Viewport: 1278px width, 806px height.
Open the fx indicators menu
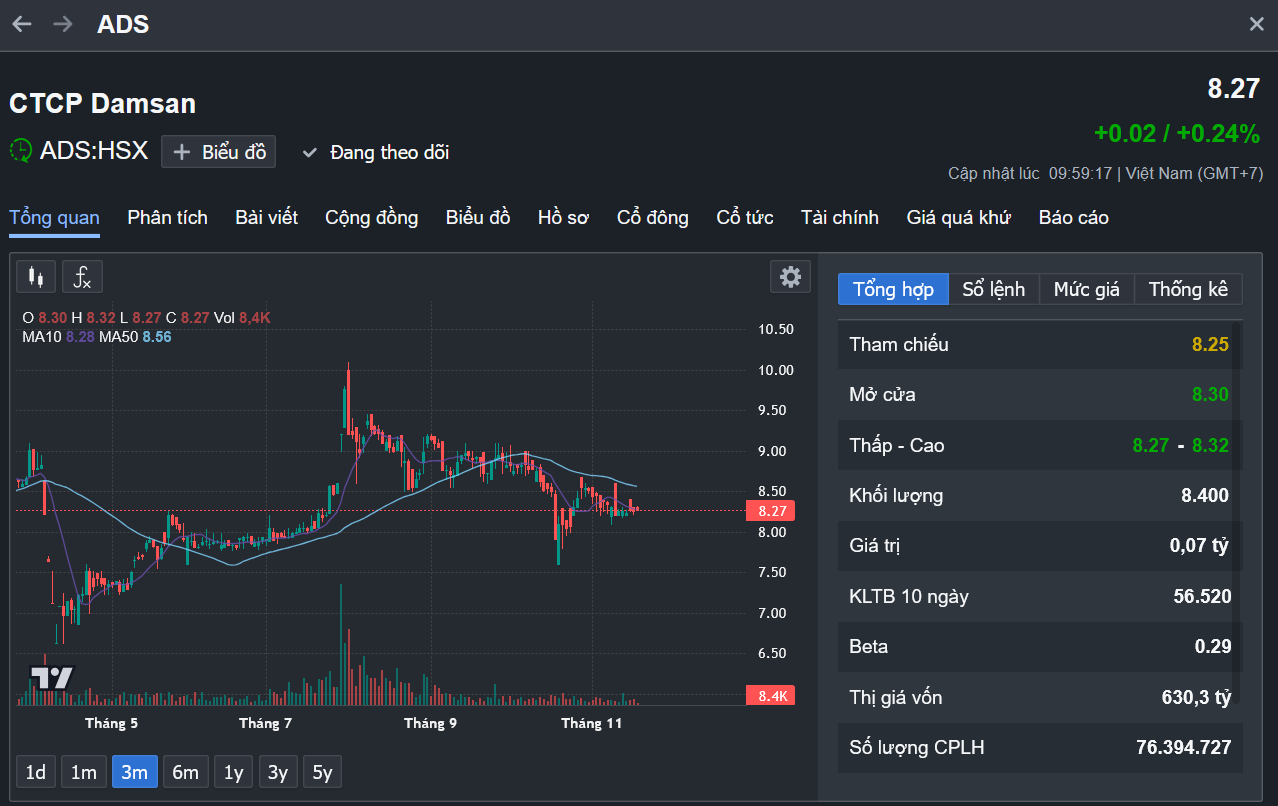pos(83,276)
